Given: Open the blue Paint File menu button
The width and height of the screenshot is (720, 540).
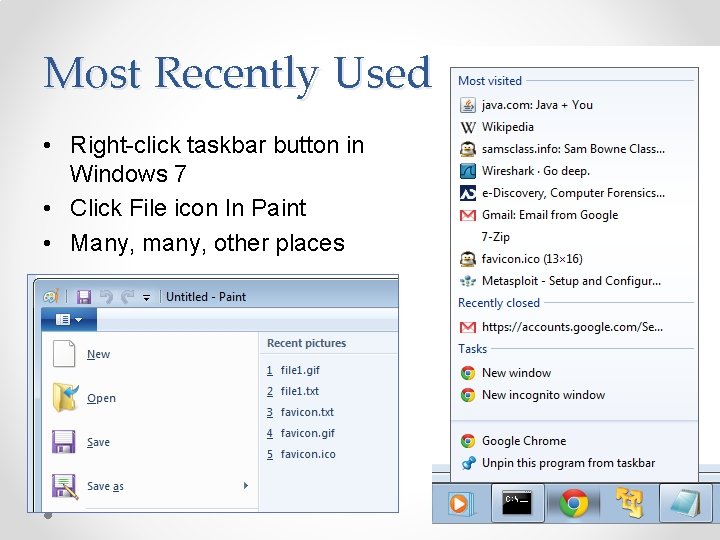Looking at the screenshot, I should (x=69, y=319).
